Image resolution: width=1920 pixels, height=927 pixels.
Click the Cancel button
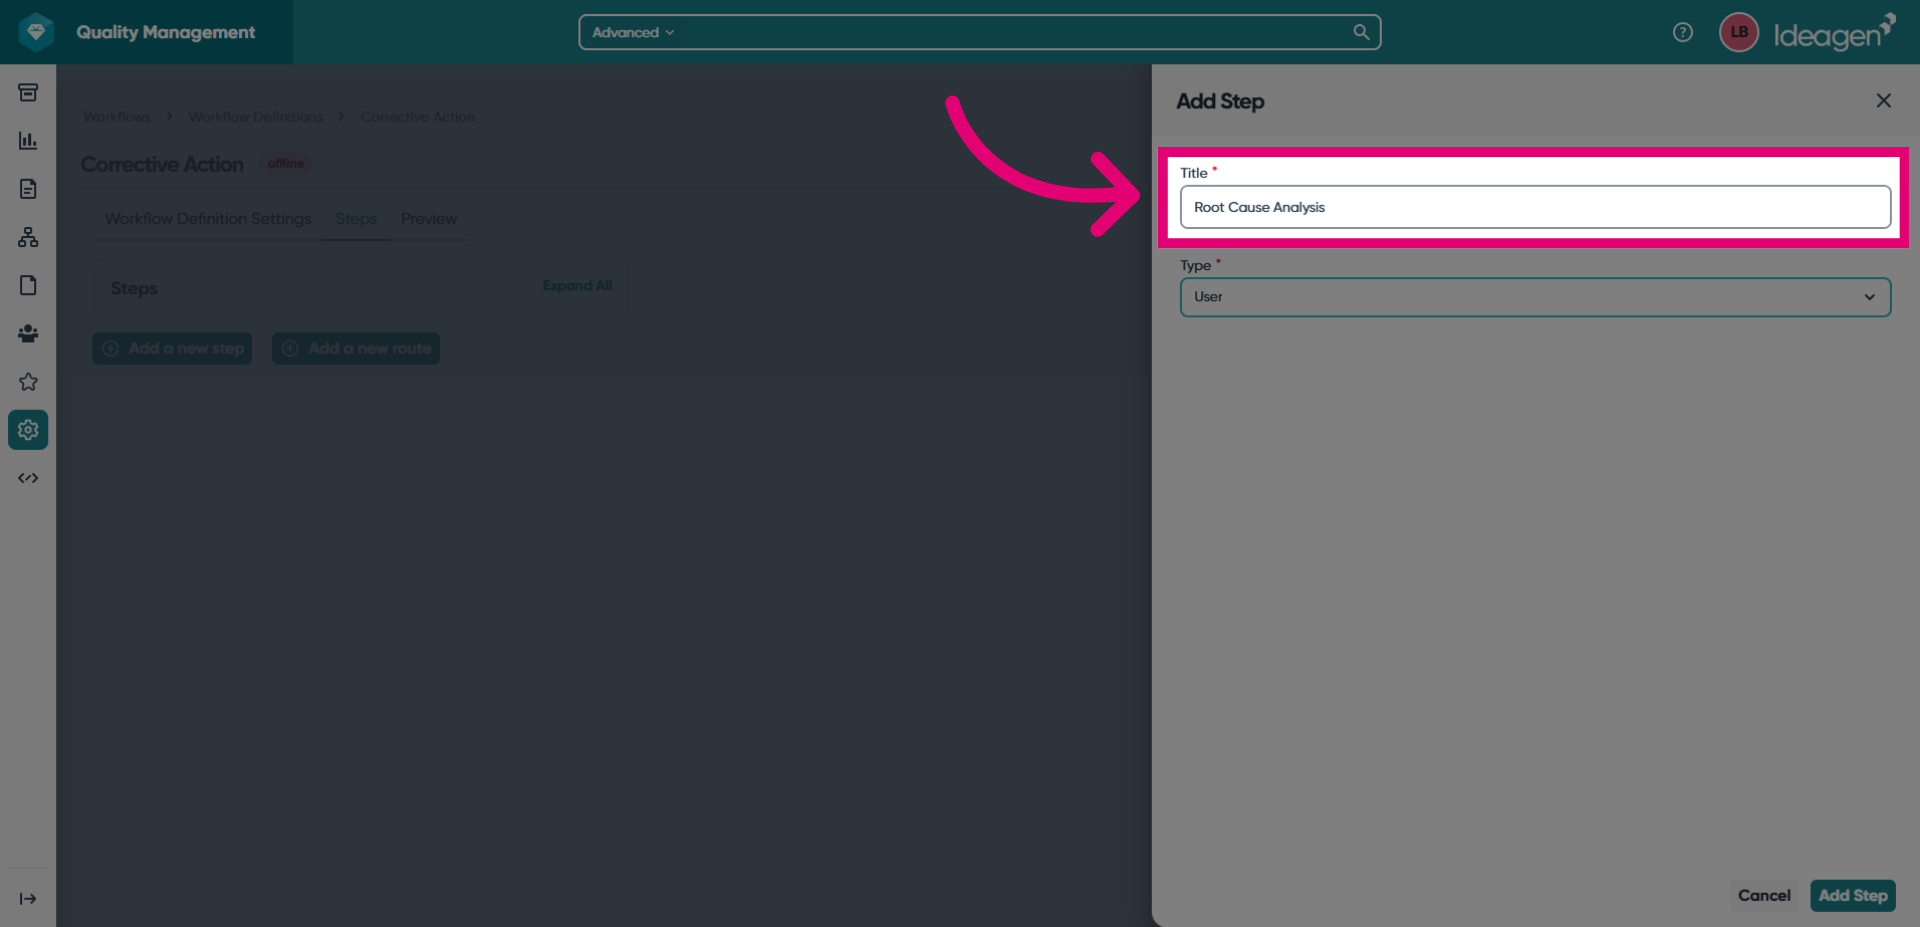(1764, 895)
